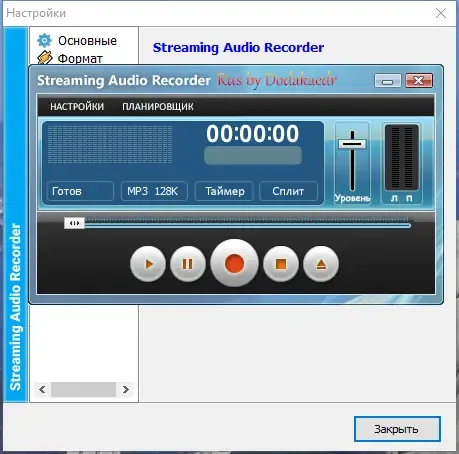Close the Настройки dialog with the X

coord(441,13)
